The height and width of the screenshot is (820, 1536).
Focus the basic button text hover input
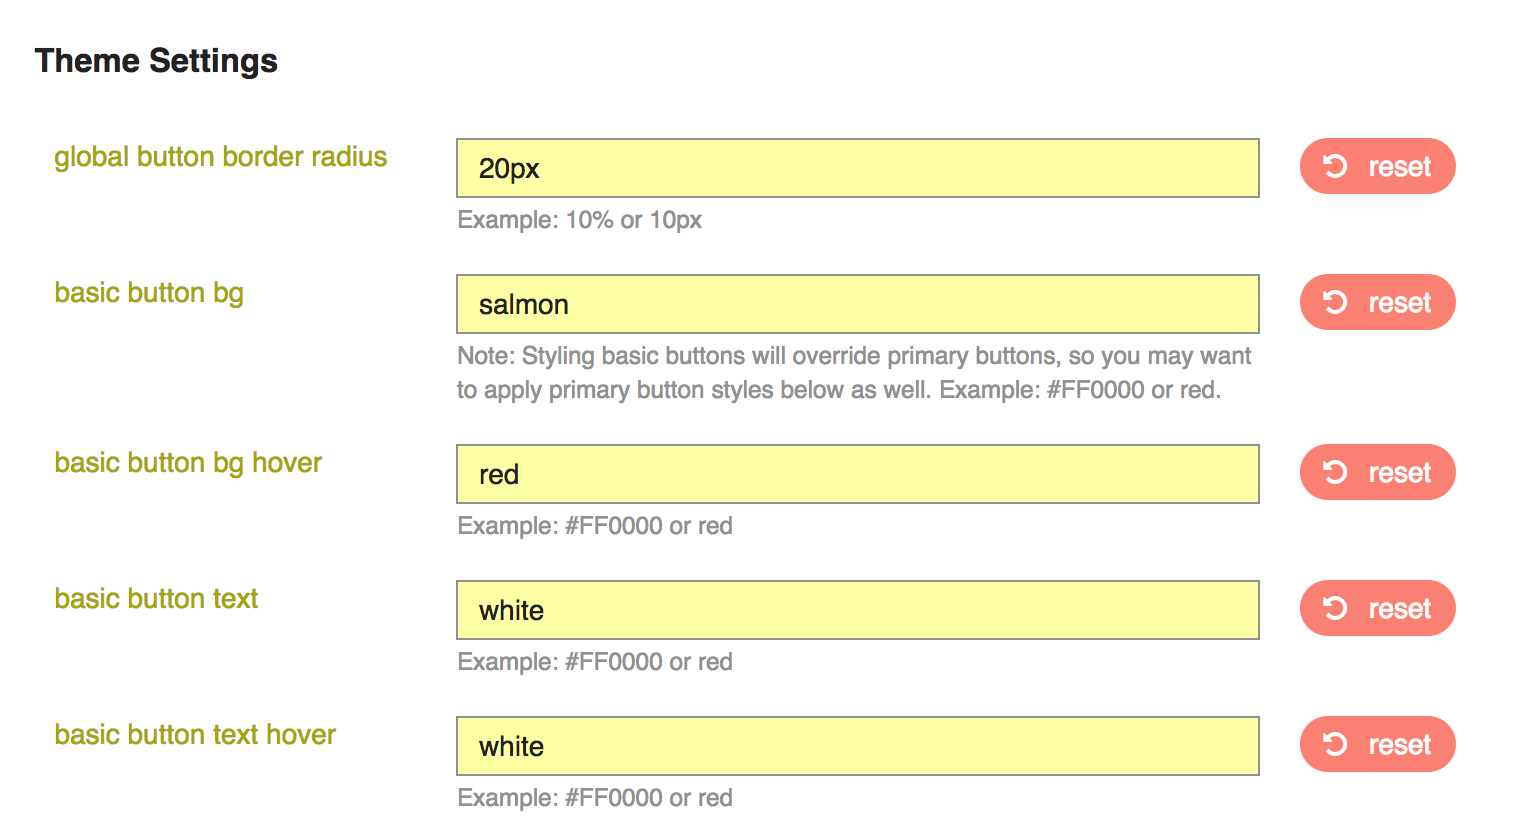pos(857,746)
